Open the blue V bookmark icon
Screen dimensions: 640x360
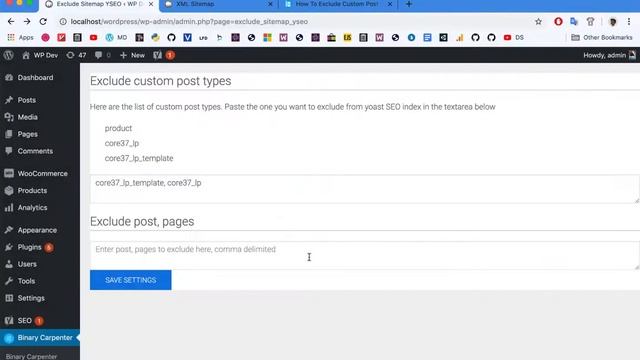point(187,38)
